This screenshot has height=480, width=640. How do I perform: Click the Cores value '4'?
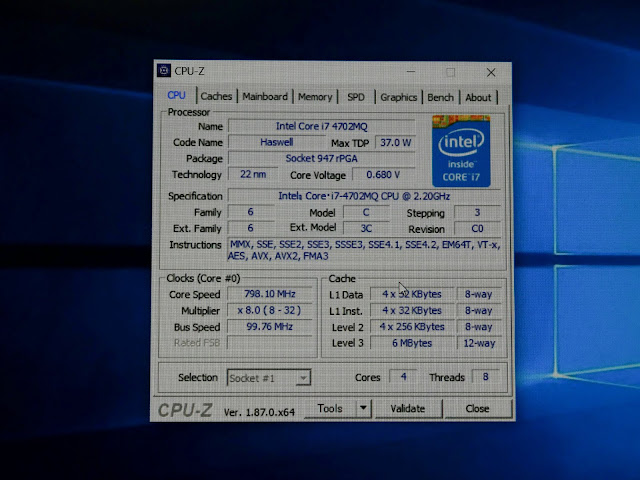403,376
